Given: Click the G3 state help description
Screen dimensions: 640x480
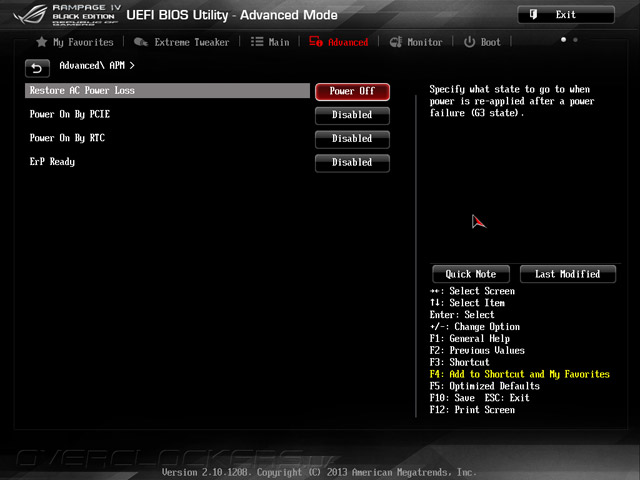Looking at the screenshot, I should (512, 101).
